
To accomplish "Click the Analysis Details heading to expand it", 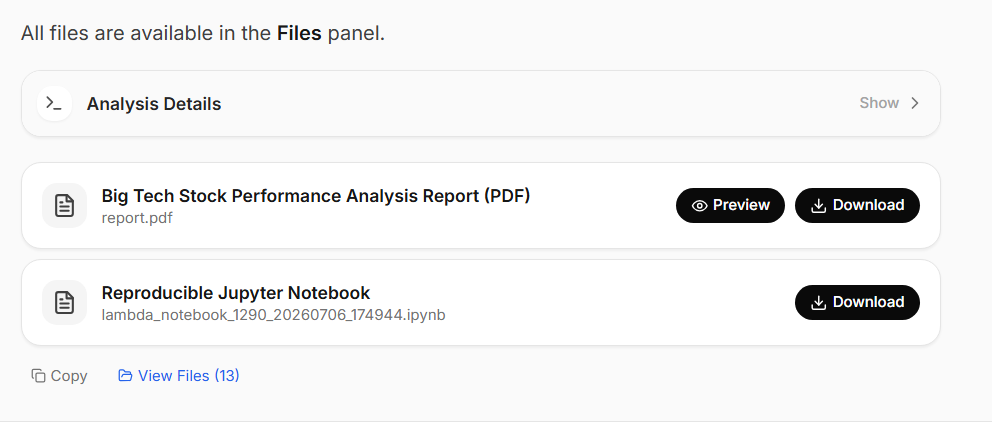I will (x=154, y=104).
